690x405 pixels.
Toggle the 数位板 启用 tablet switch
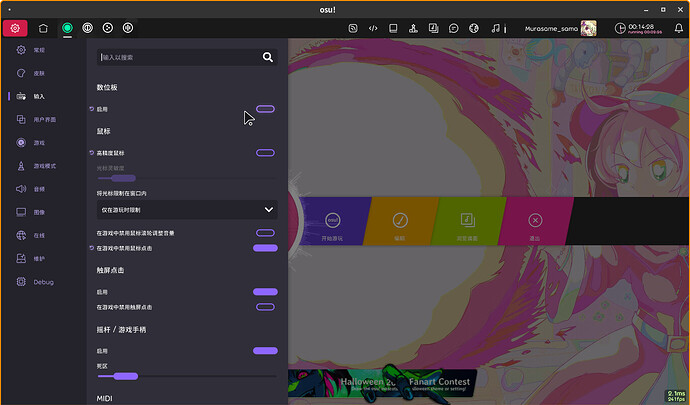(x=265, y=109)
